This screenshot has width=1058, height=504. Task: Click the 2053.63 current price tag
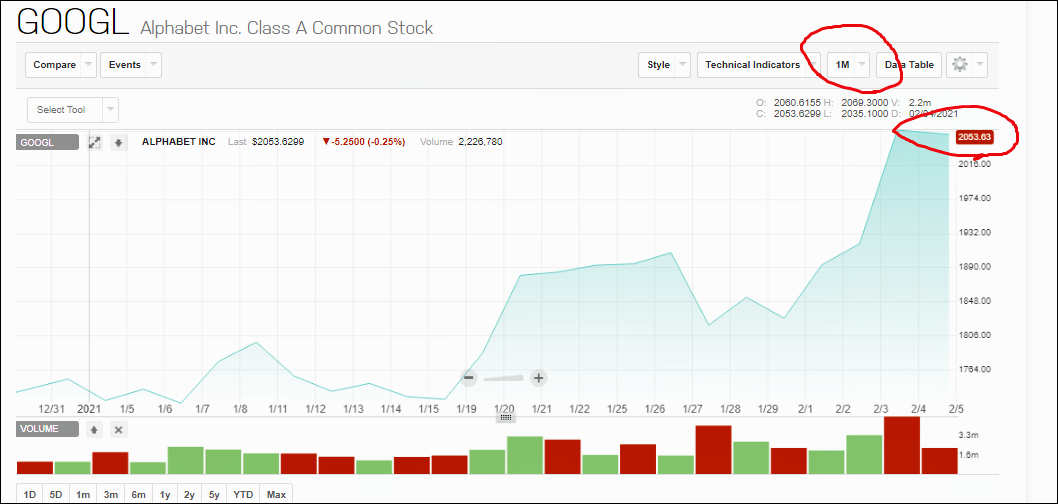[x=975, y=137]
